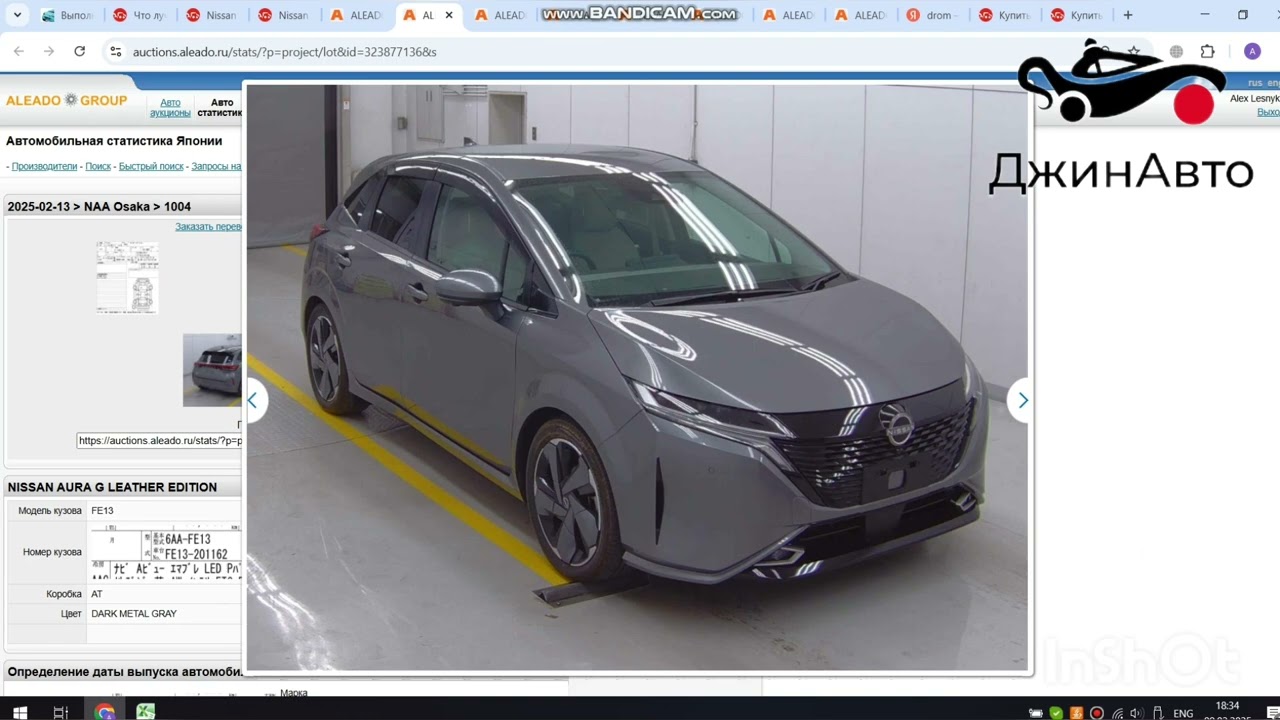Open the 'Производители' link
1280x720 pixels.
pyautogui.click(x=44, y=166)
